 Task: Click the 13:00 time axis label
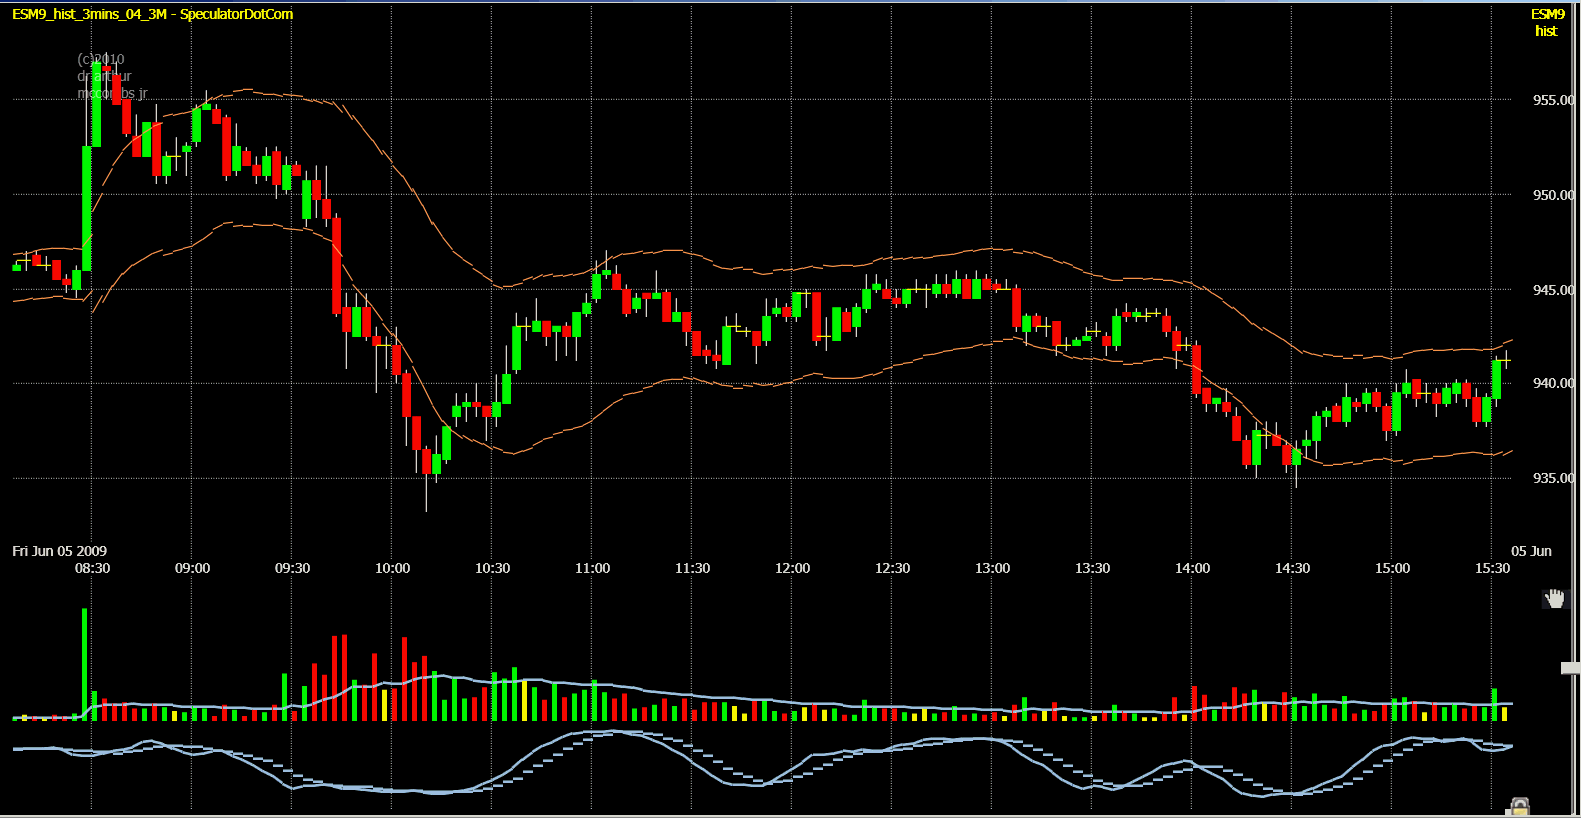[x=993, y=568]
